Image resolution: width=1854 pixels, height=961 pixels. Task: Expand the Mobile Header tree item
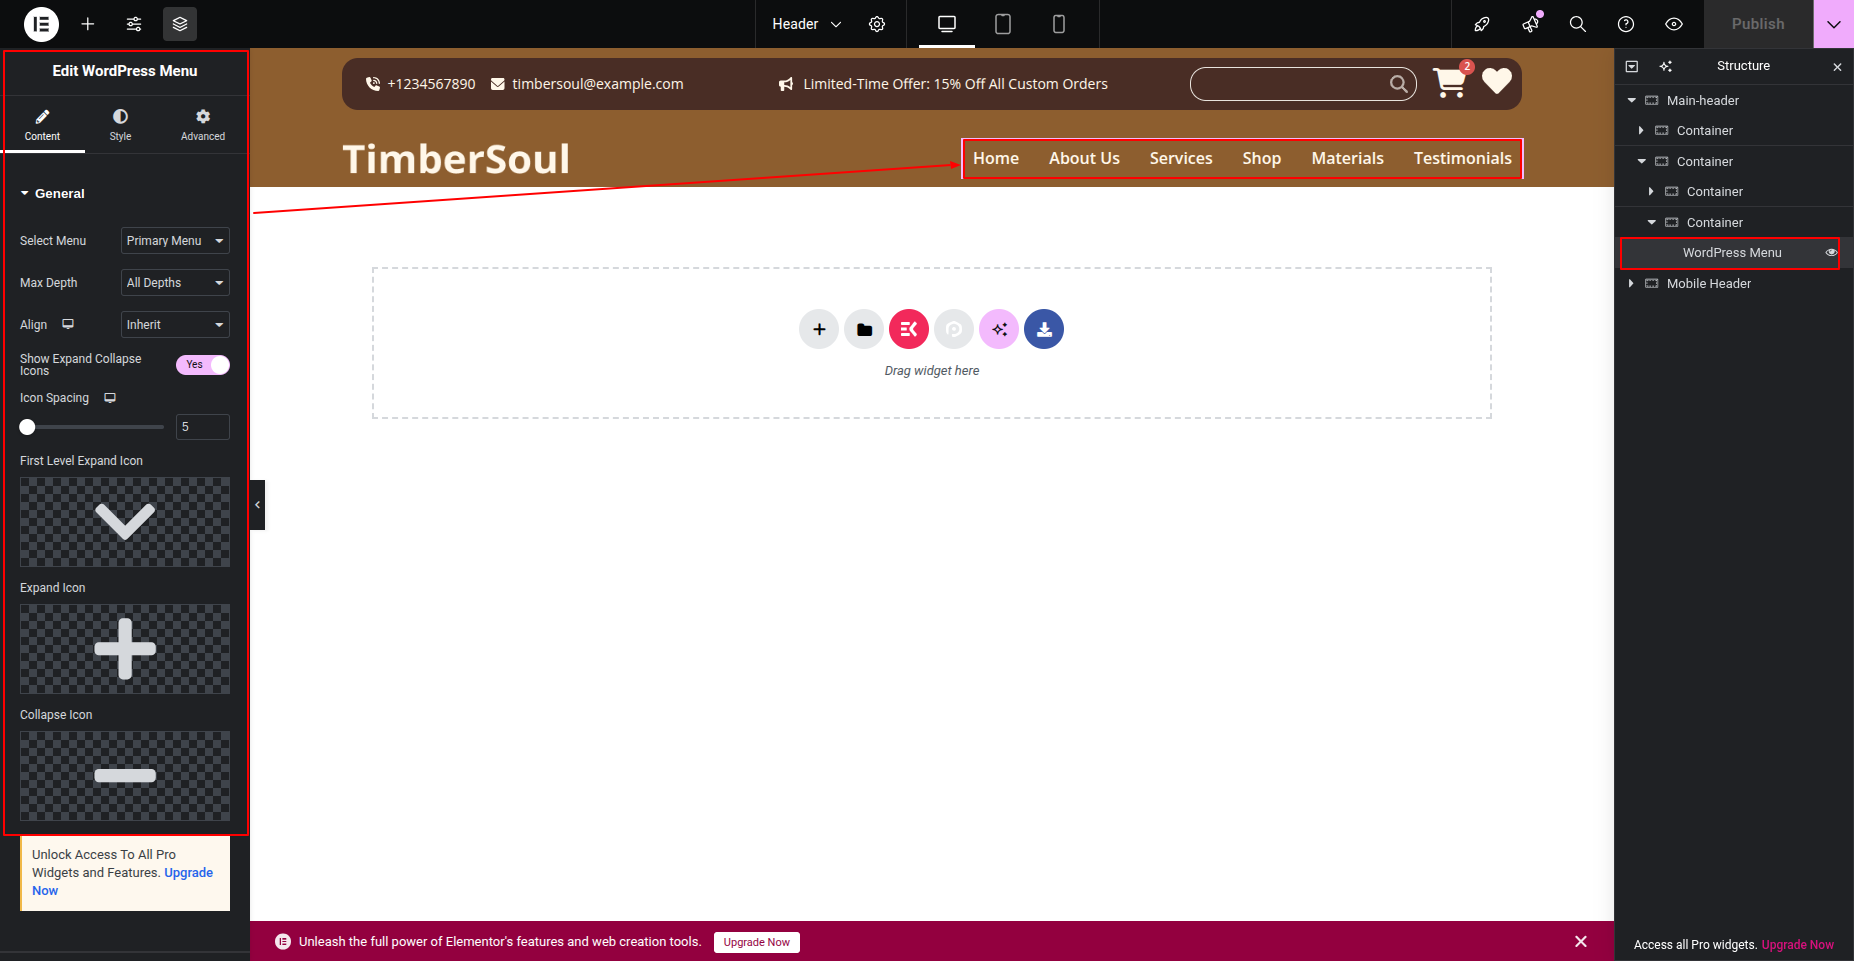[x=1631, y=284]
